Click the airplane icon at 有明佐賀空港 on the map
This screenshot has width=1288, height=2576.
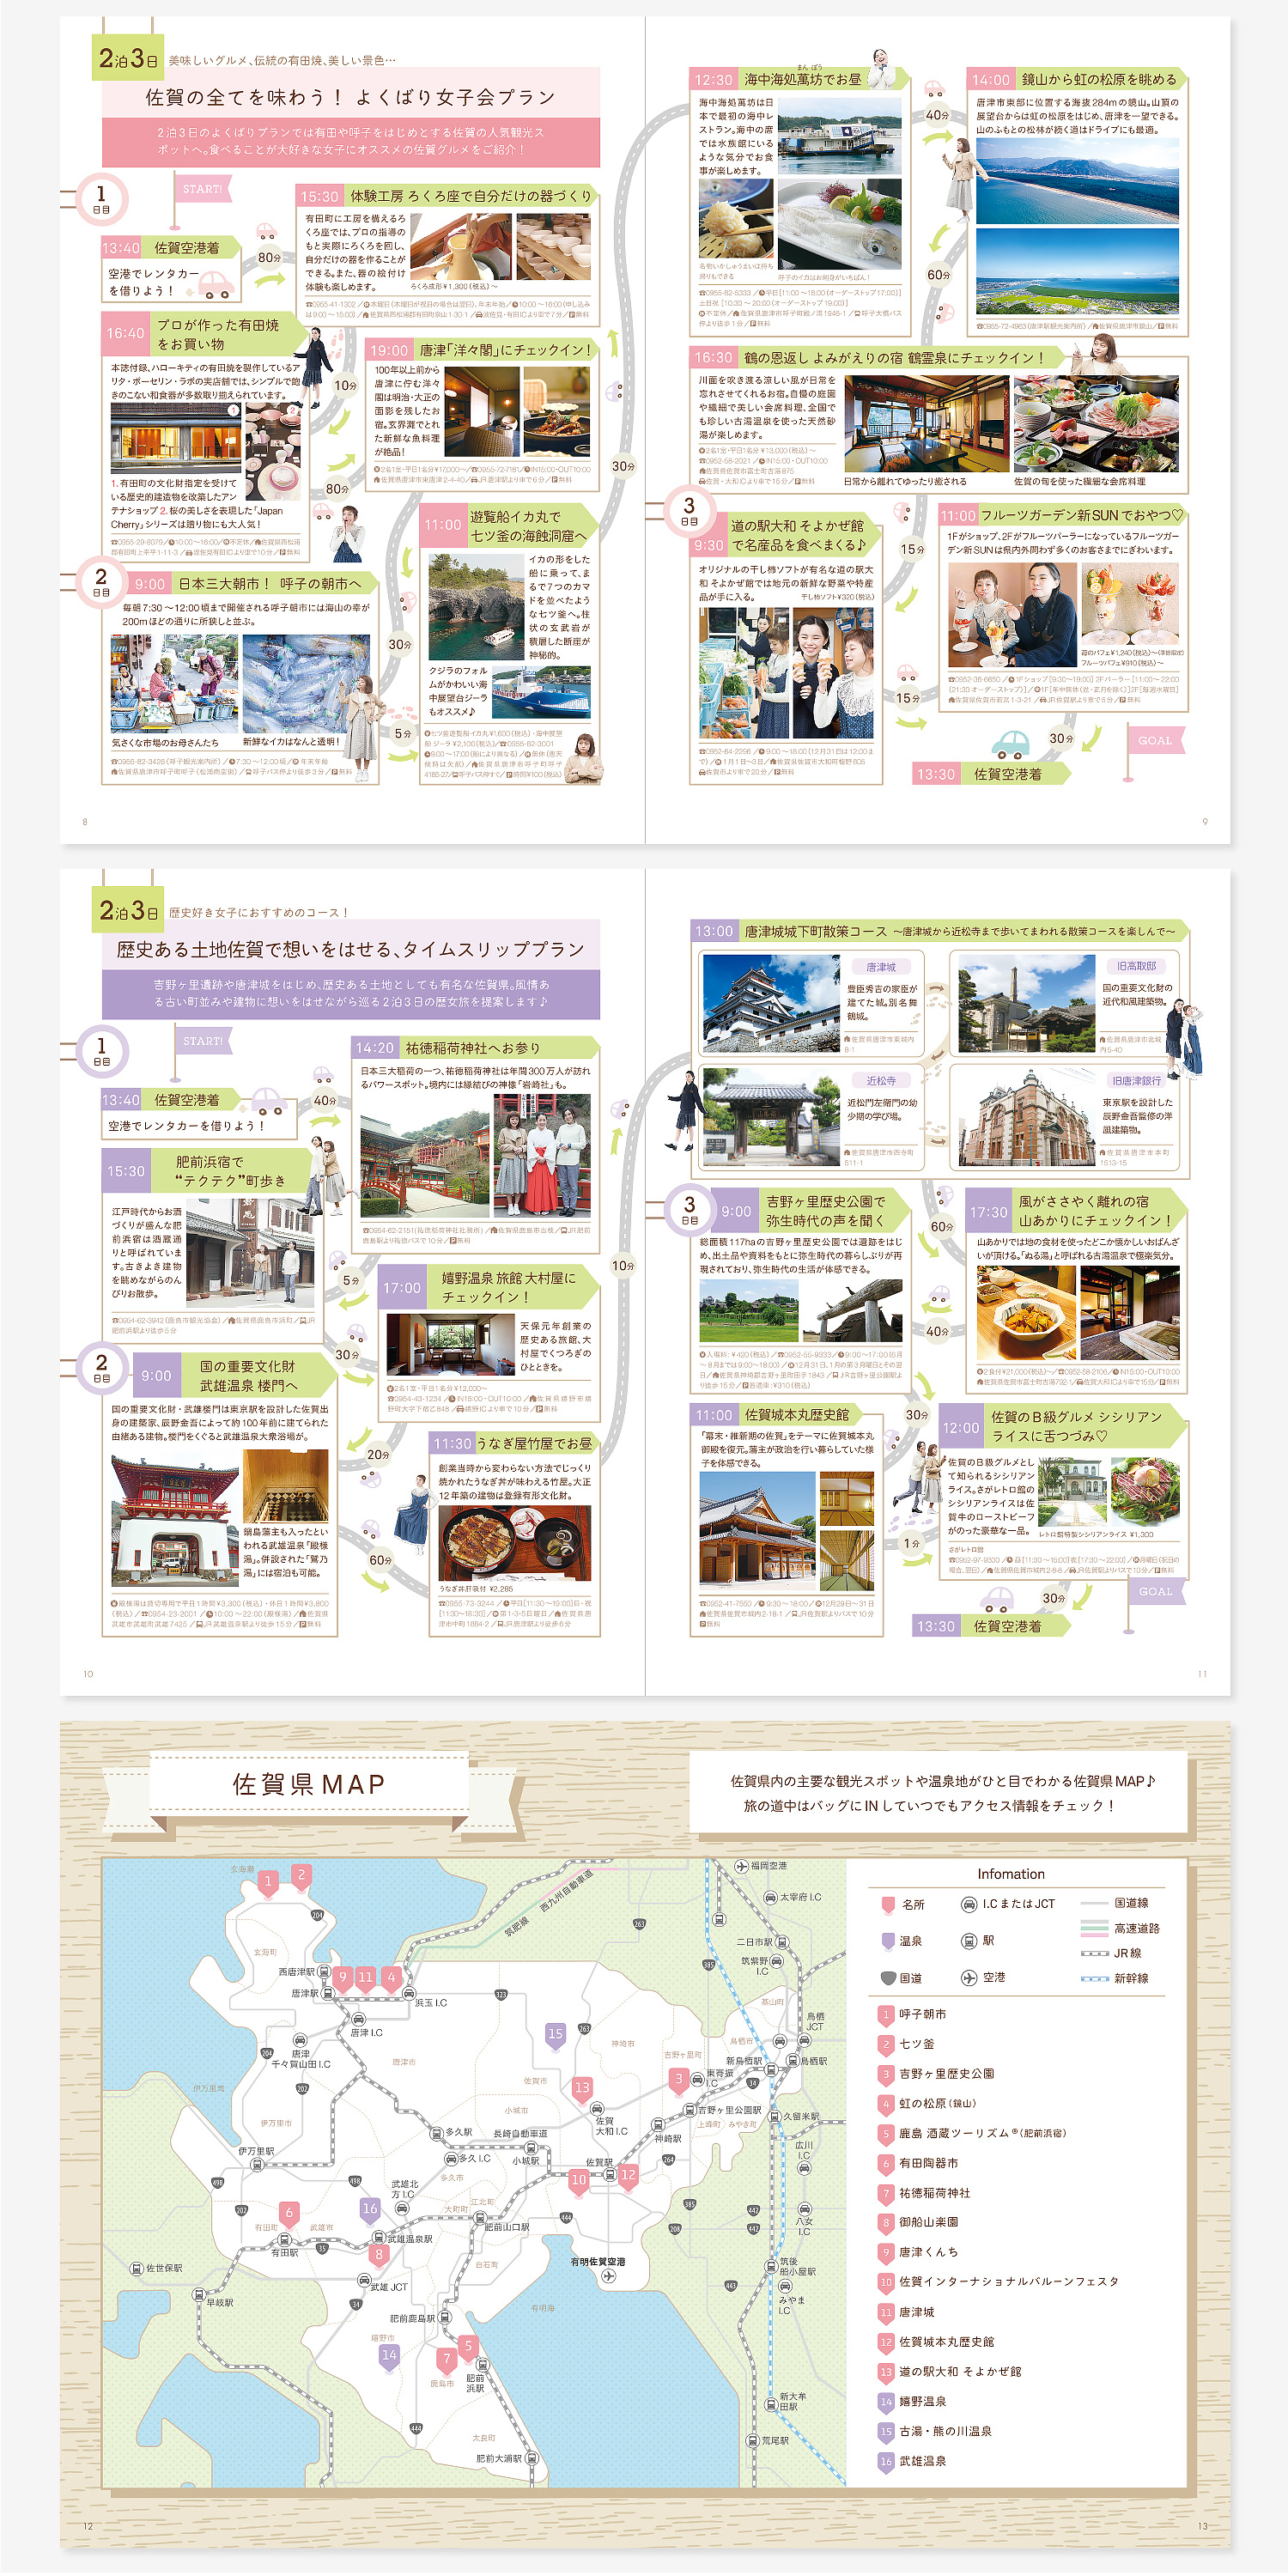point(608,2276)
